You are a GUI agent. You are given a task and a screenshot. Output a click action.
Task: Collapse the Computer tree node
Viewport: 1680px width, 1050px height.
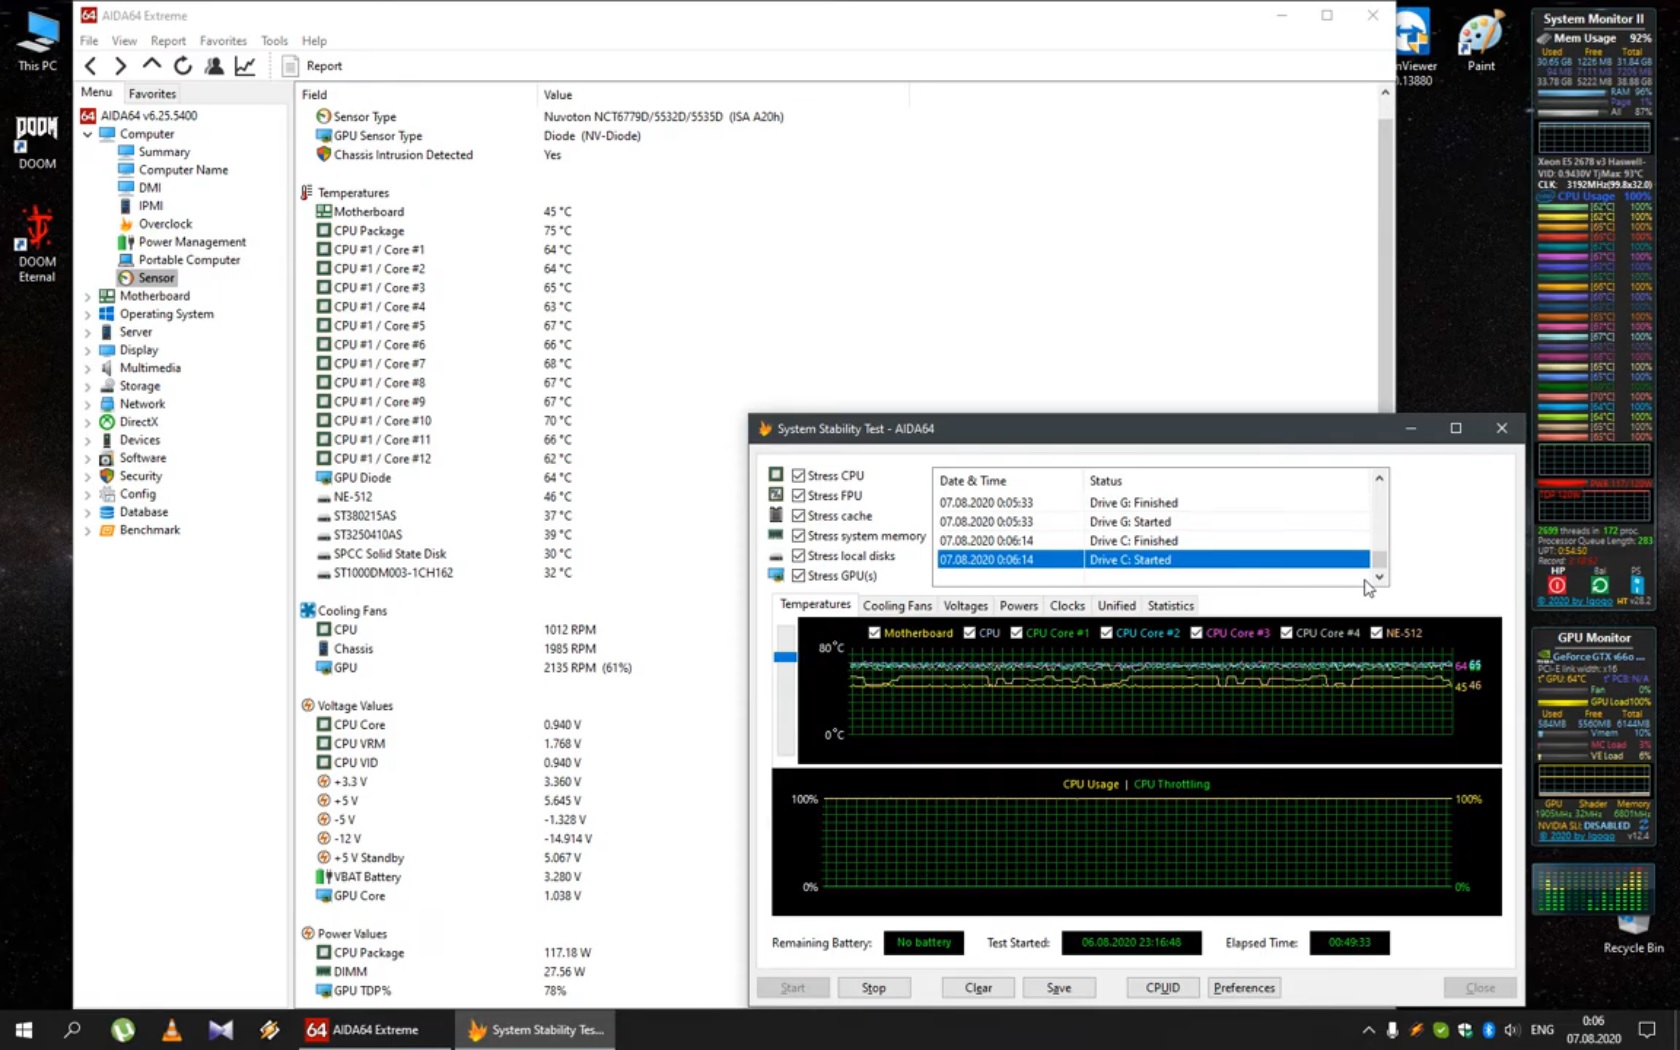point(88,134)
